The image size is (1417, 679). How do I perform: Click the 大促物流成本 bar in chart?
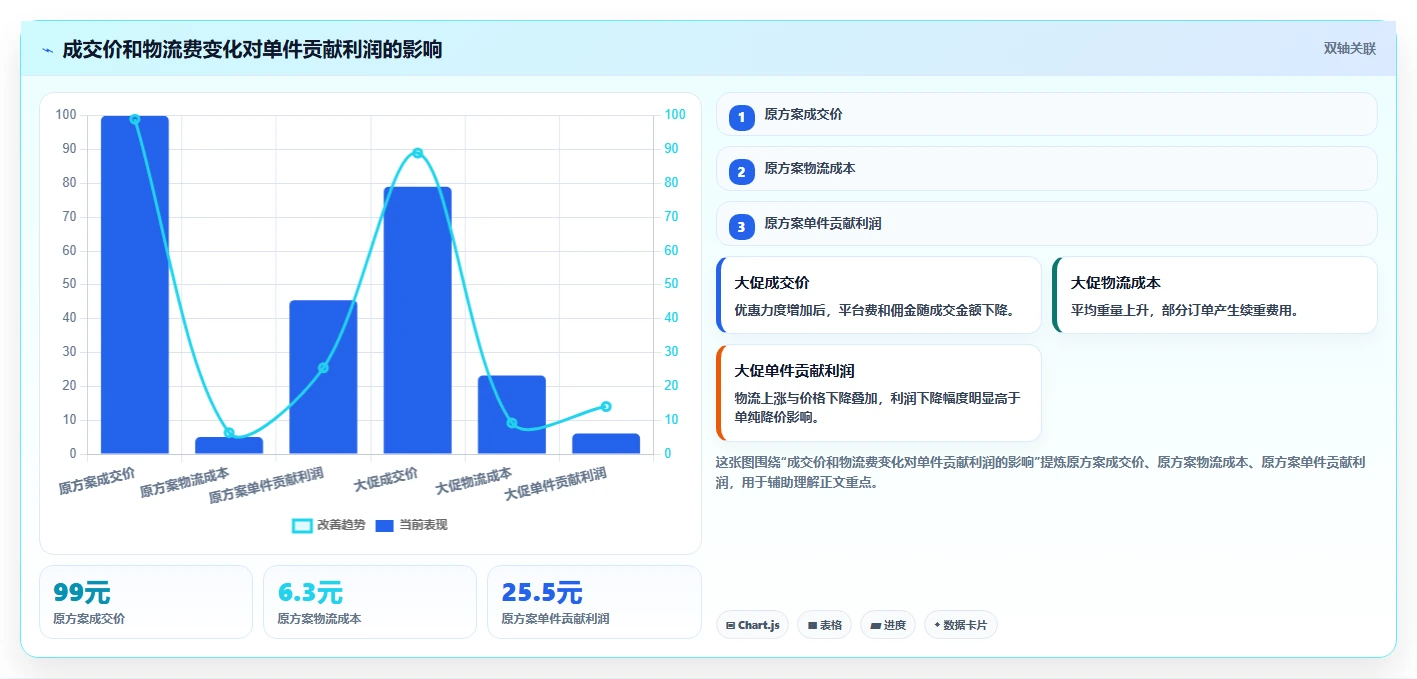[511, 415]
